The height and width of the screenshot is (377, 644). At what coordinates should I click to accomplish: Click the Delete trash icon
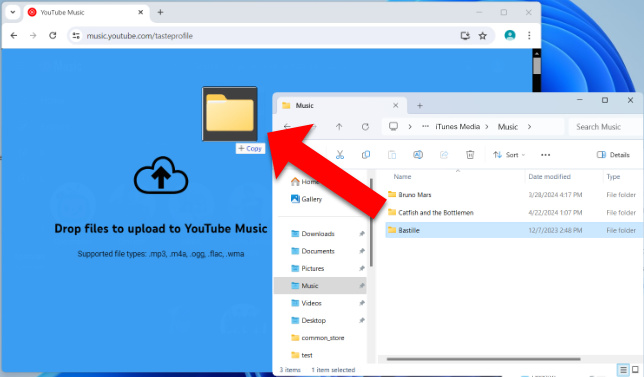point(470,155)
